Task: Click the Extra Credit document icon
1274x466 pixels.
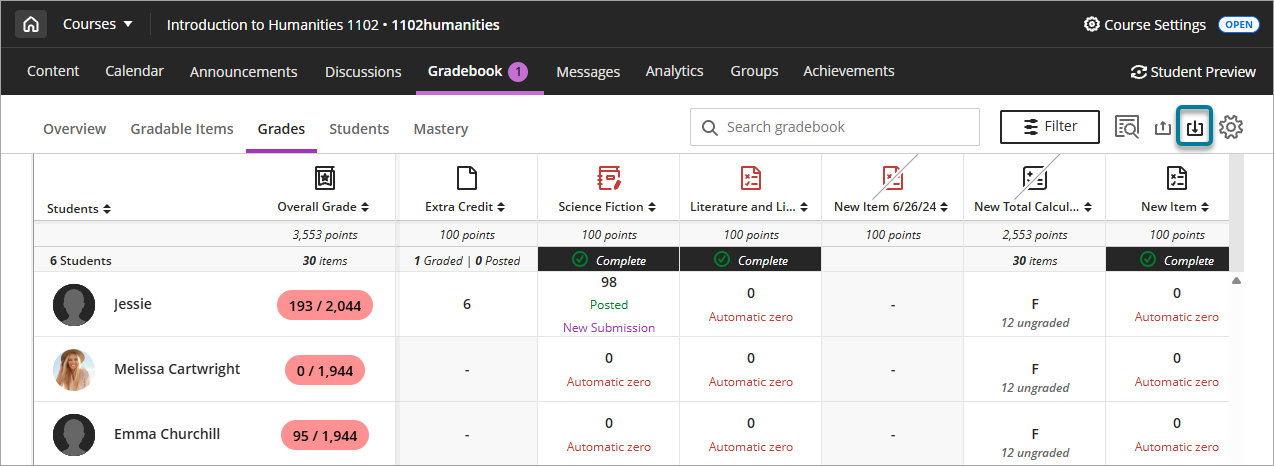Action: [x=466, y=178]
